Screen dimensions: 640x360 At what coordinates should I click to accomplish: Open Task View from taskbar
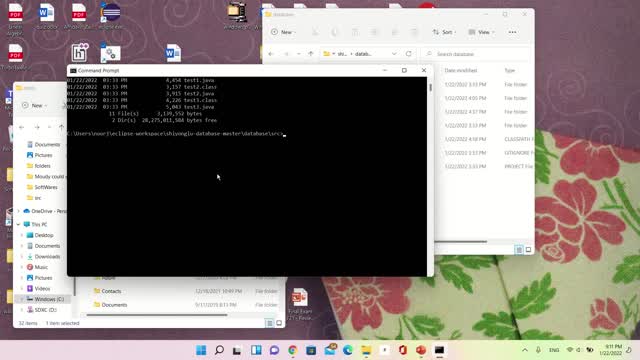pos(237,350)
